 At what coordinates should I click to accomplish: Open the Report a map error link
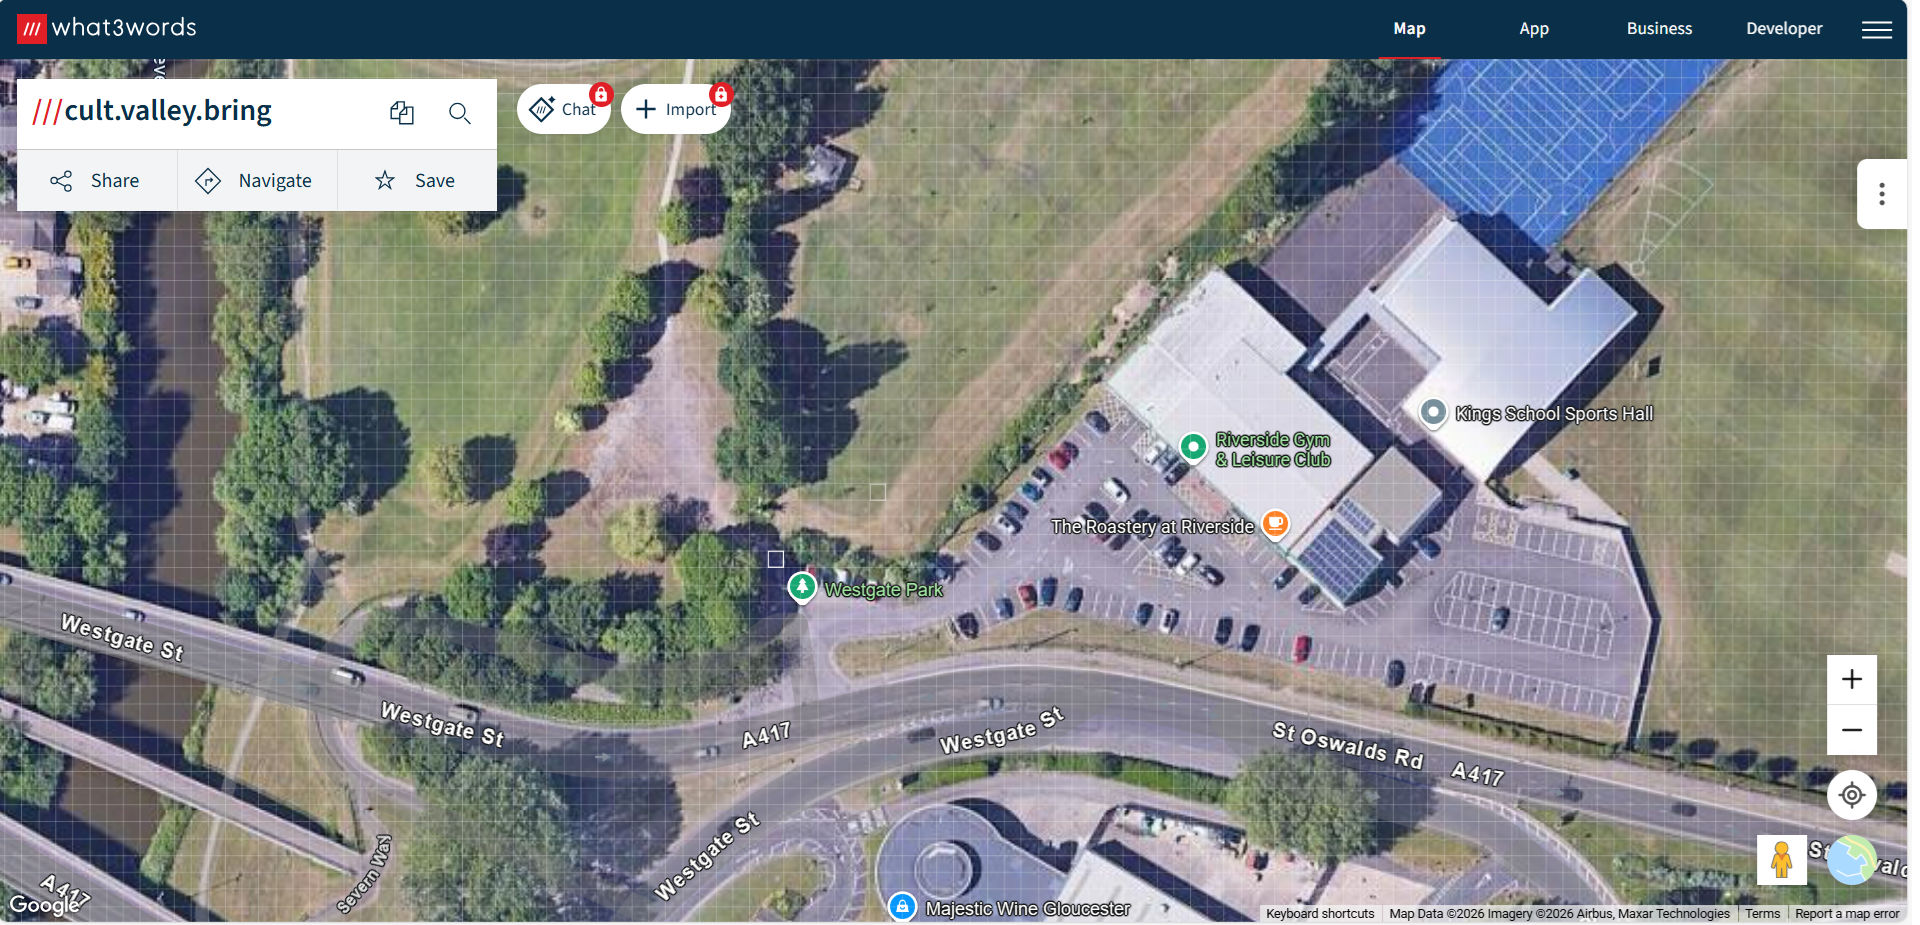click(1846, 914)
